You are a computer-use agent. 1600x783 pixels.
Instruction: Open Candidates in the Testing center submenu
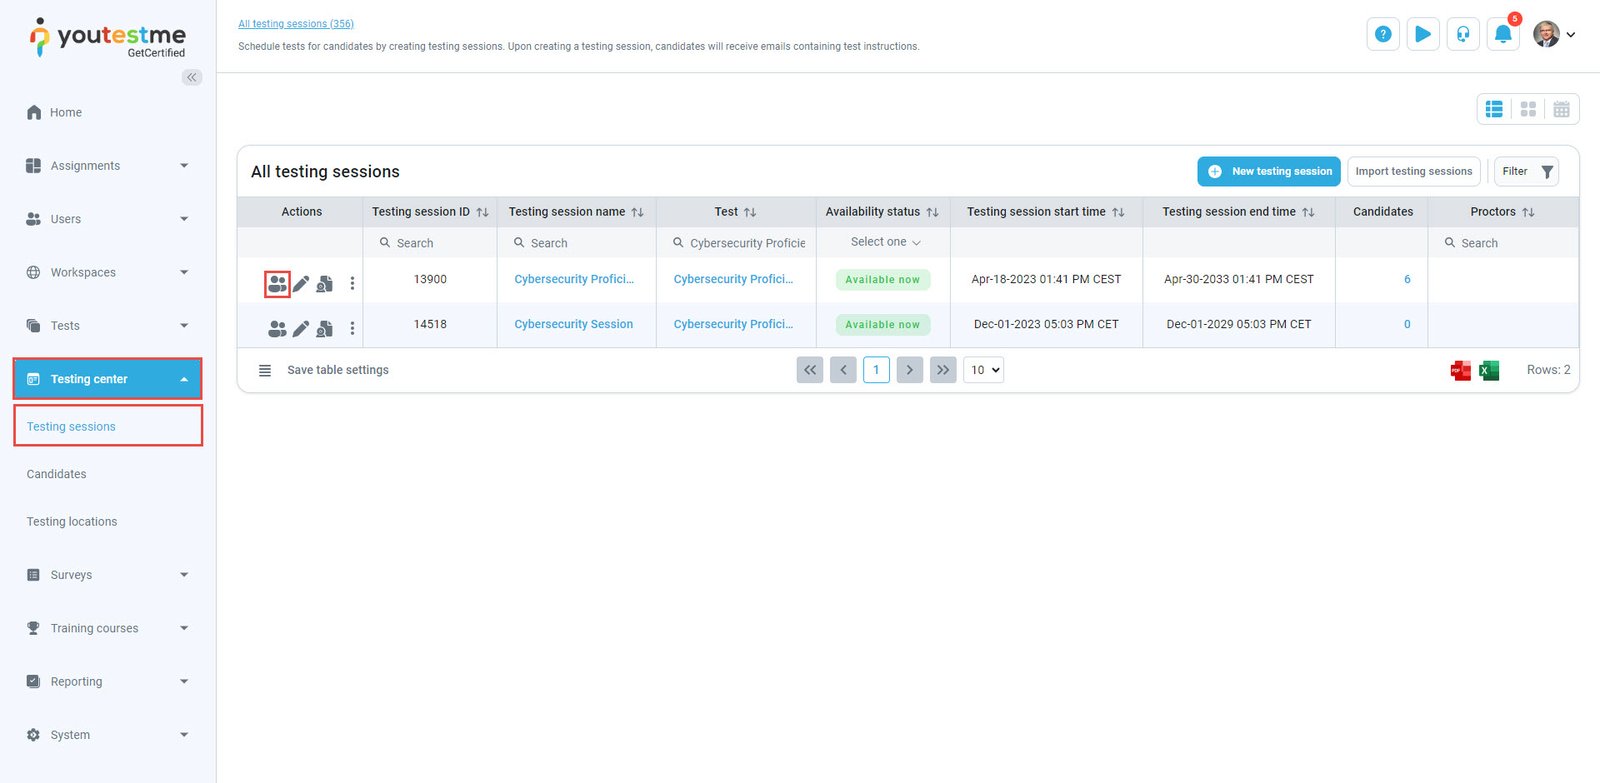pos(57,474)
